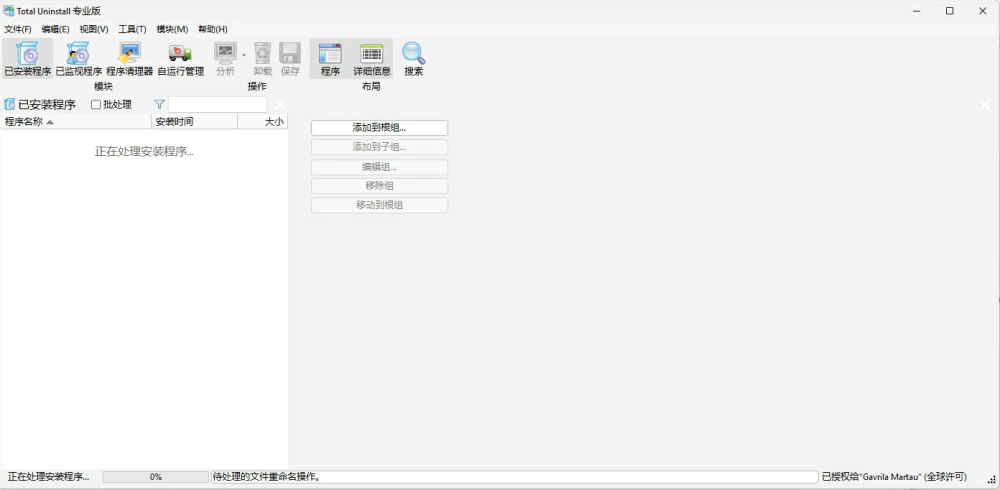Open the 视图(V) menu
1000x490 pixels.
[94, 29]
